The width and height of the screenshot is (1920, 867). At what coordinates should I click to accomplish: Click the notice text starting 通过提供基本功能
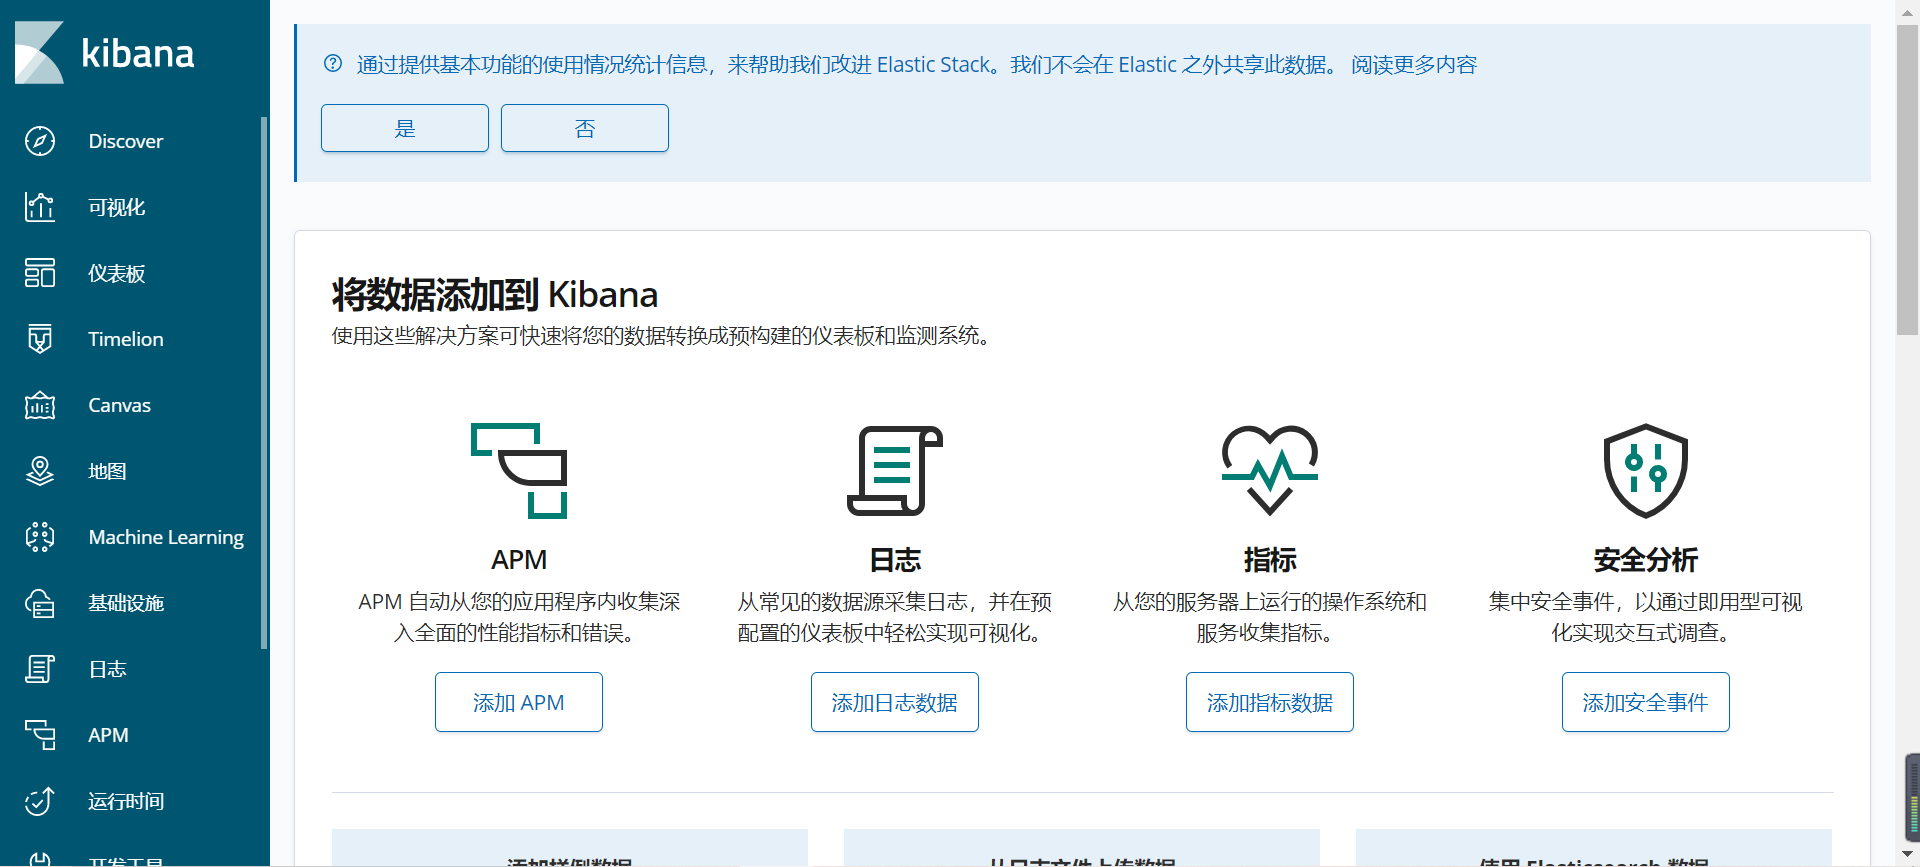coord(848,65)
